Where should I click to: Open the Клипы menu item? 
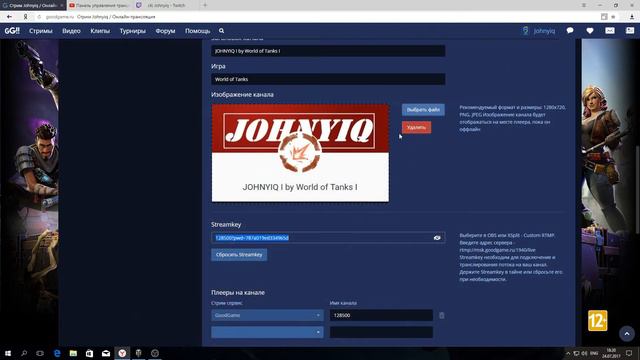[100, 31]
